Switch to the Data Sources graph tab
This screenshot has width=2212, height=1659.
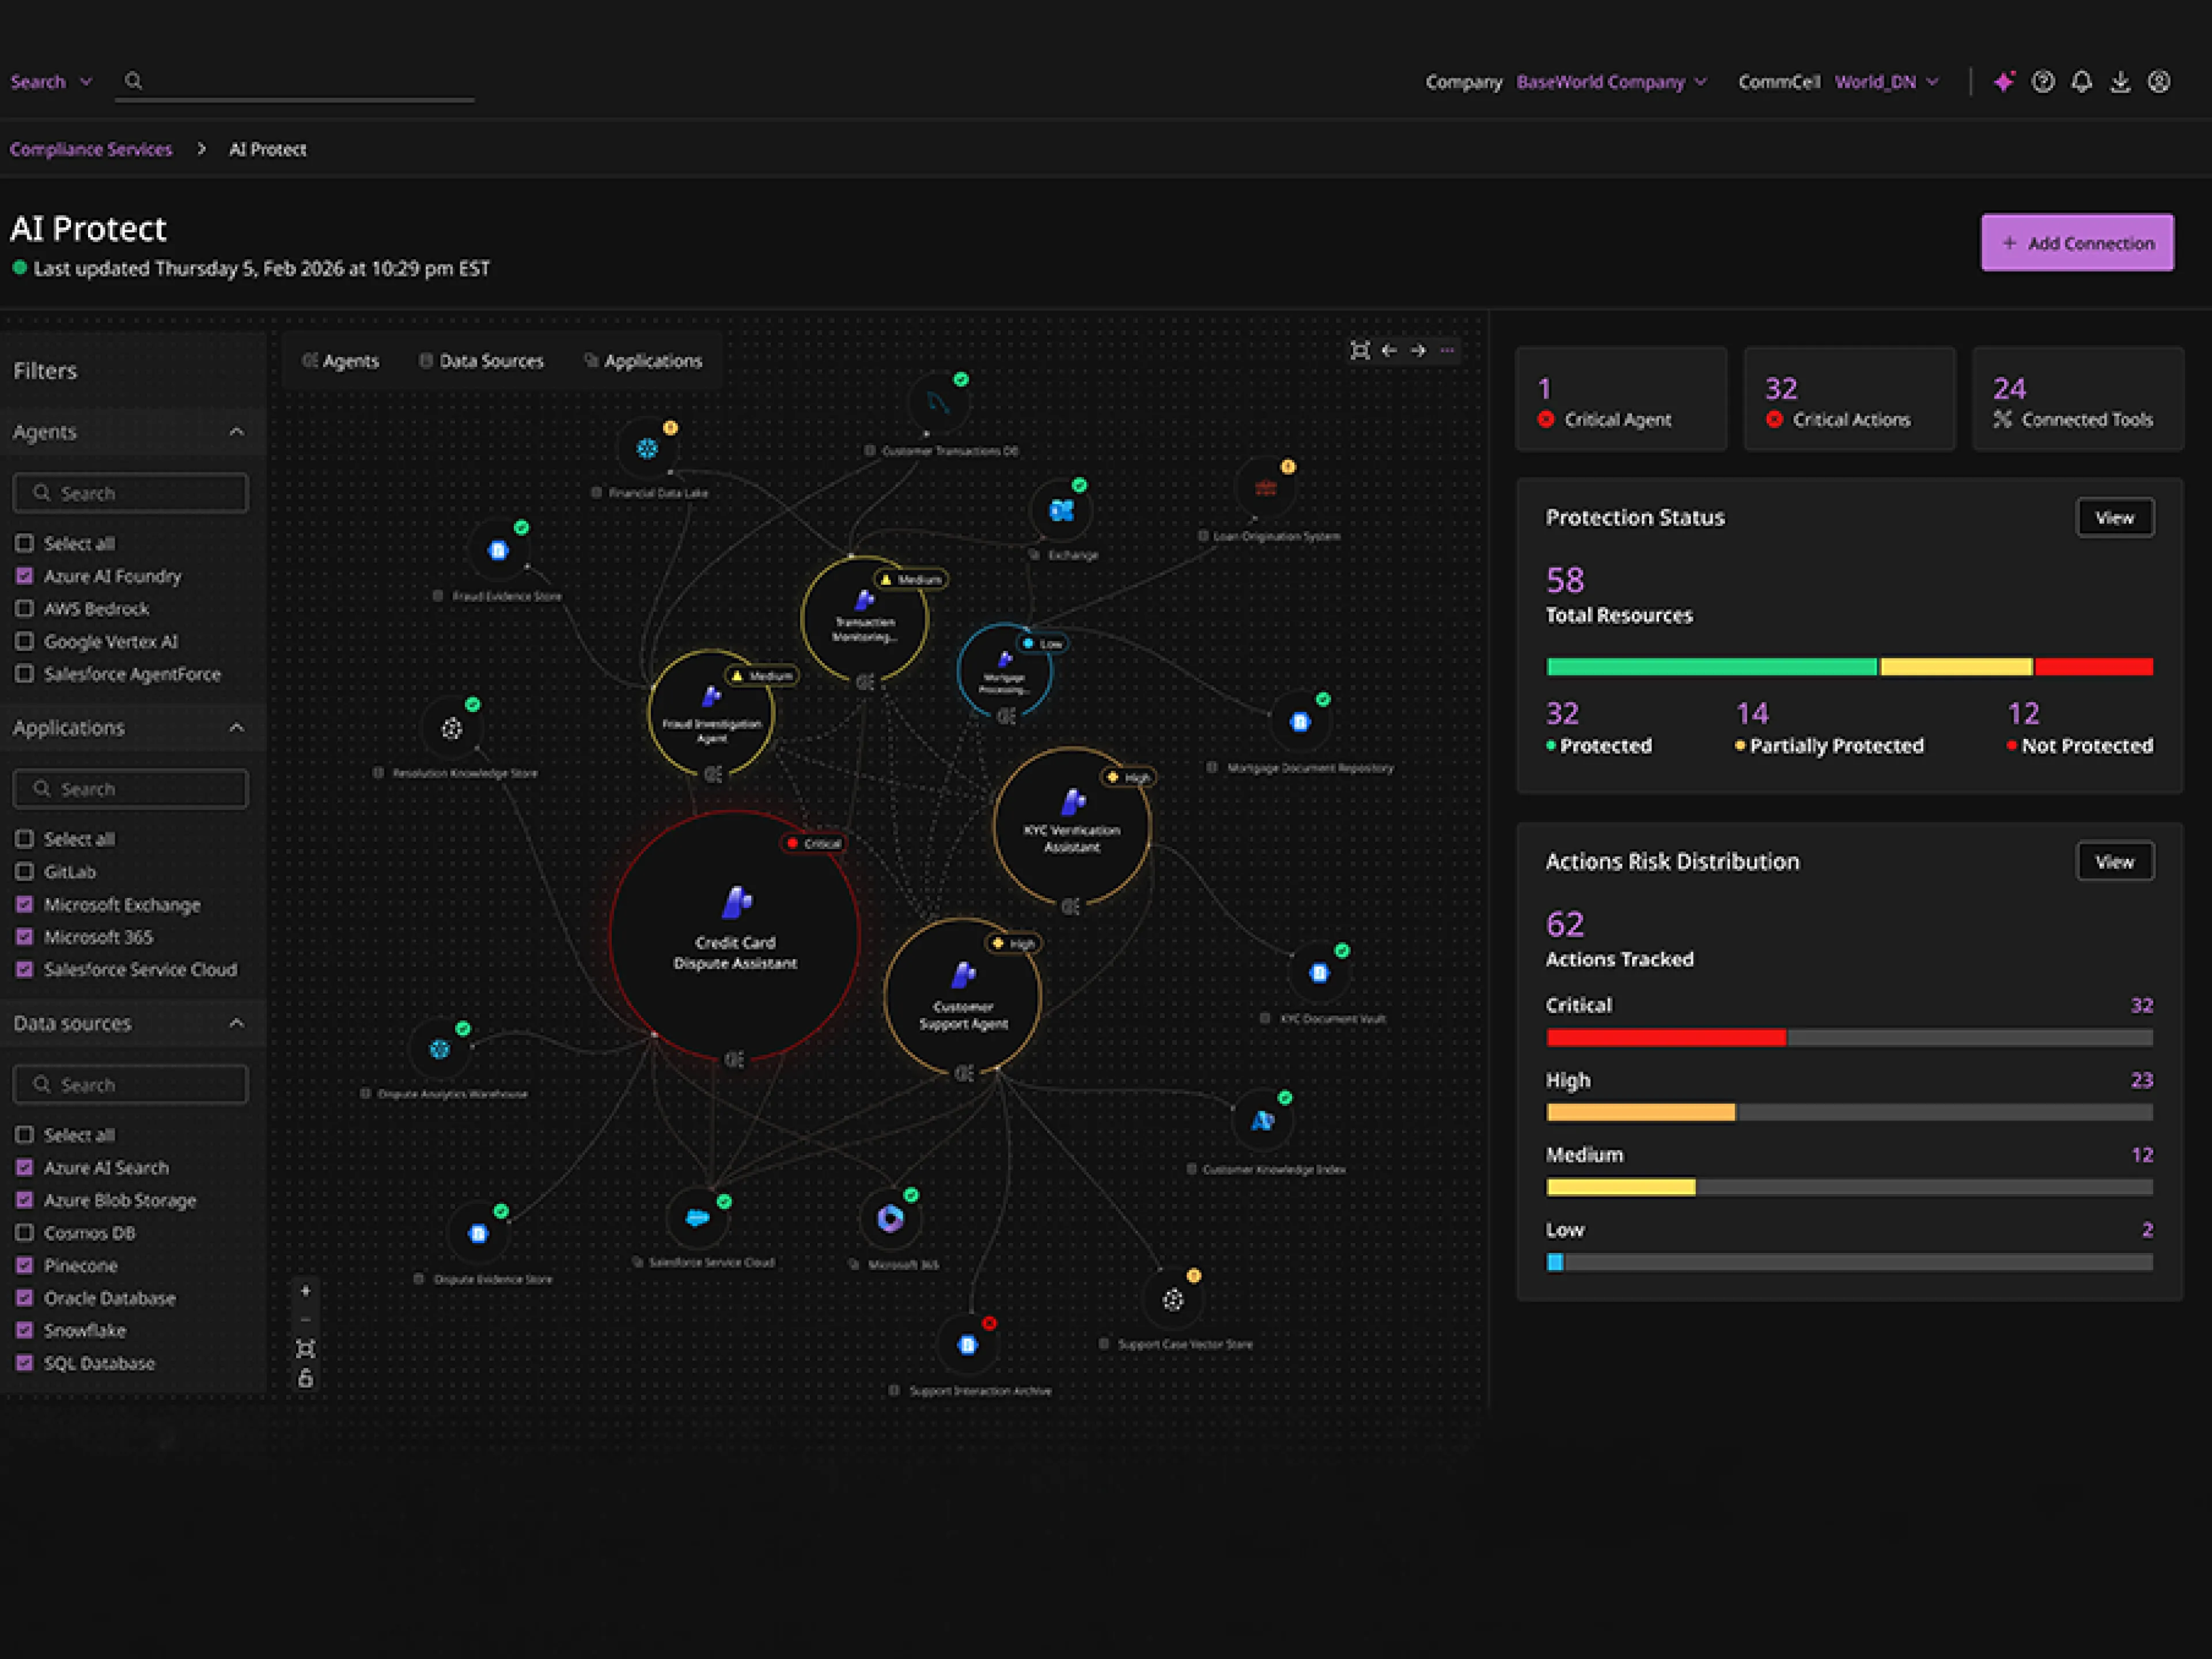coord(481,361)
